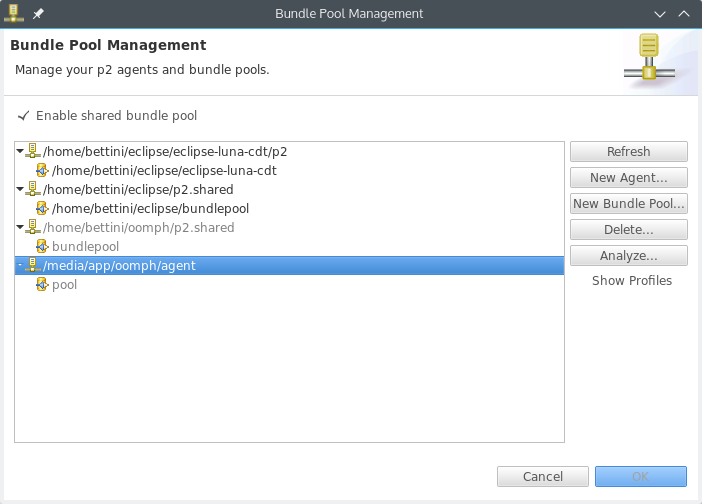
Task: Run Analyze... on the selected agent
Action: [628, 256]
